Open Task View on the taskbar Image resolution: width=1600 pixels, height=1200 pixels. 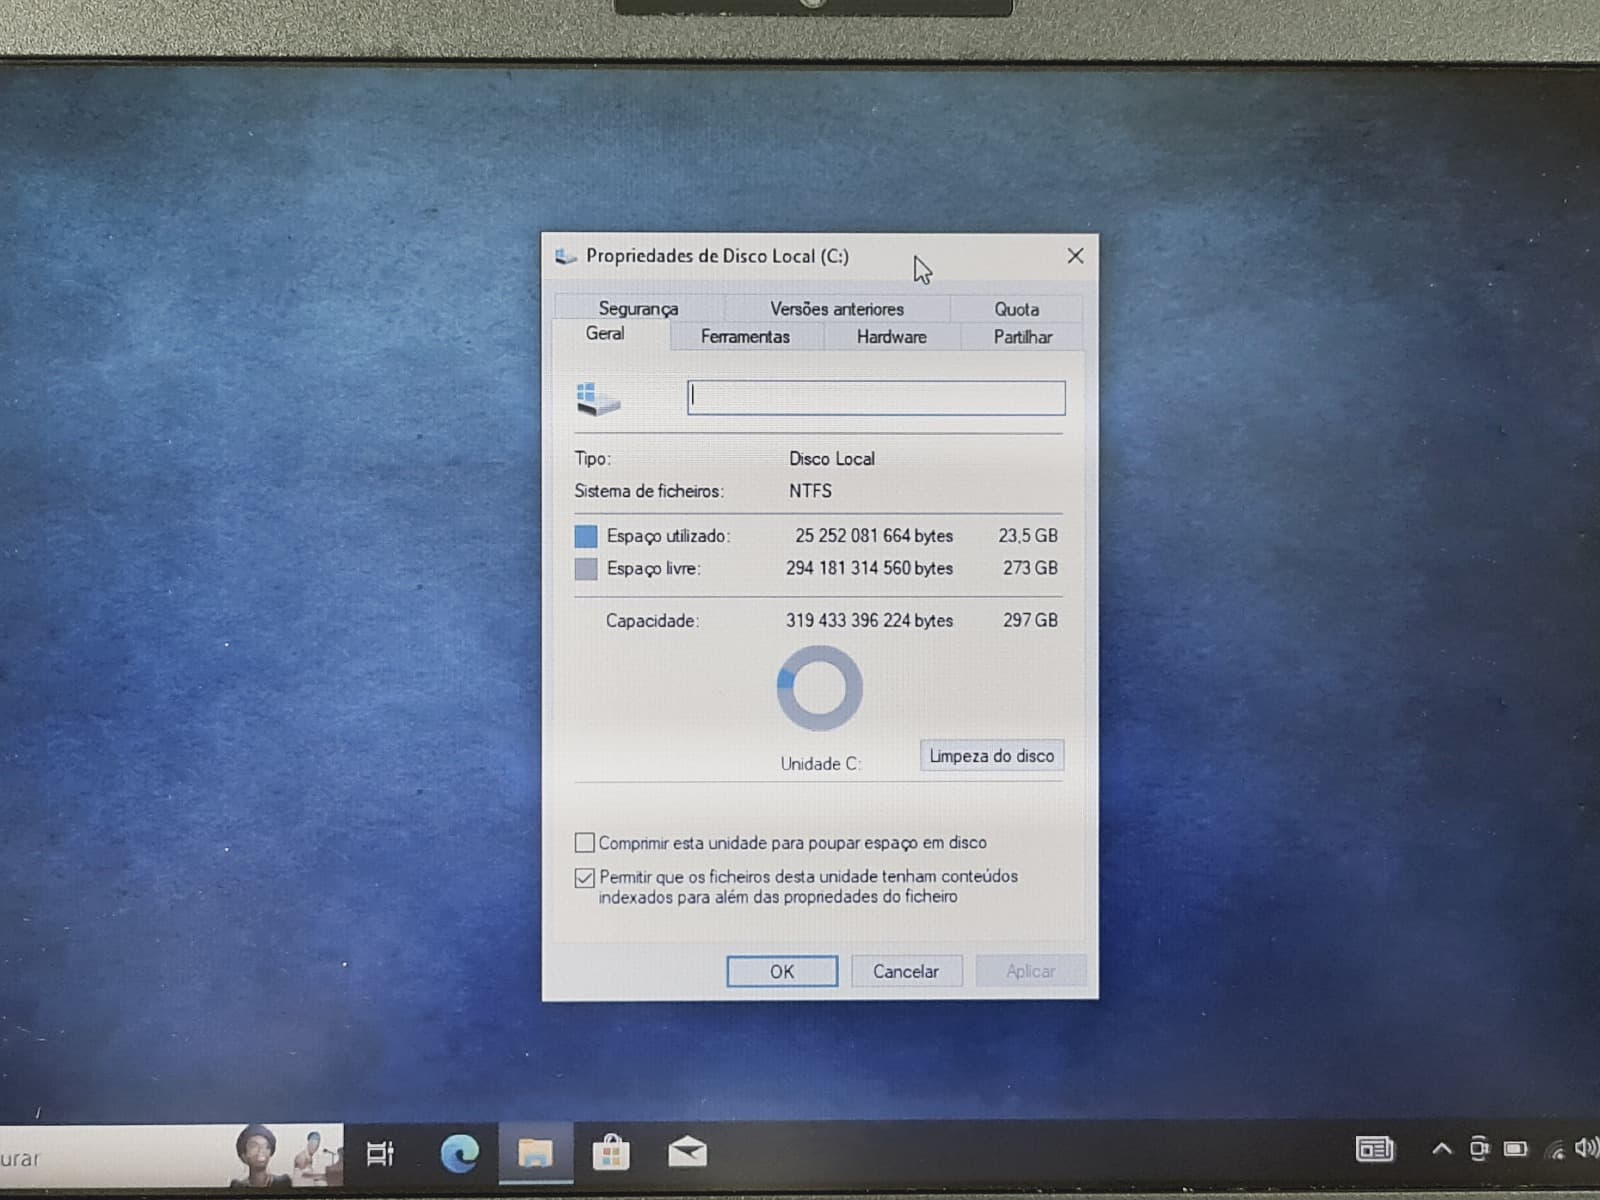coord(381,1153)
